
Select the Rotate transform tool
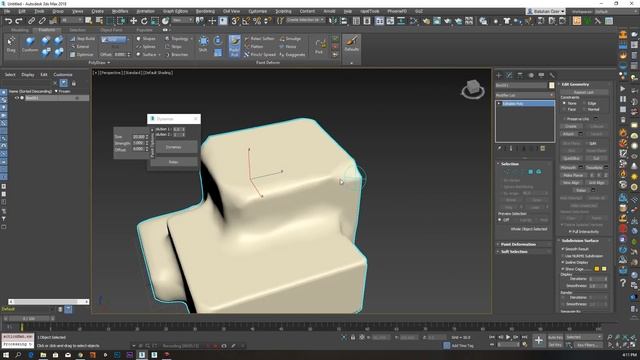144,21
